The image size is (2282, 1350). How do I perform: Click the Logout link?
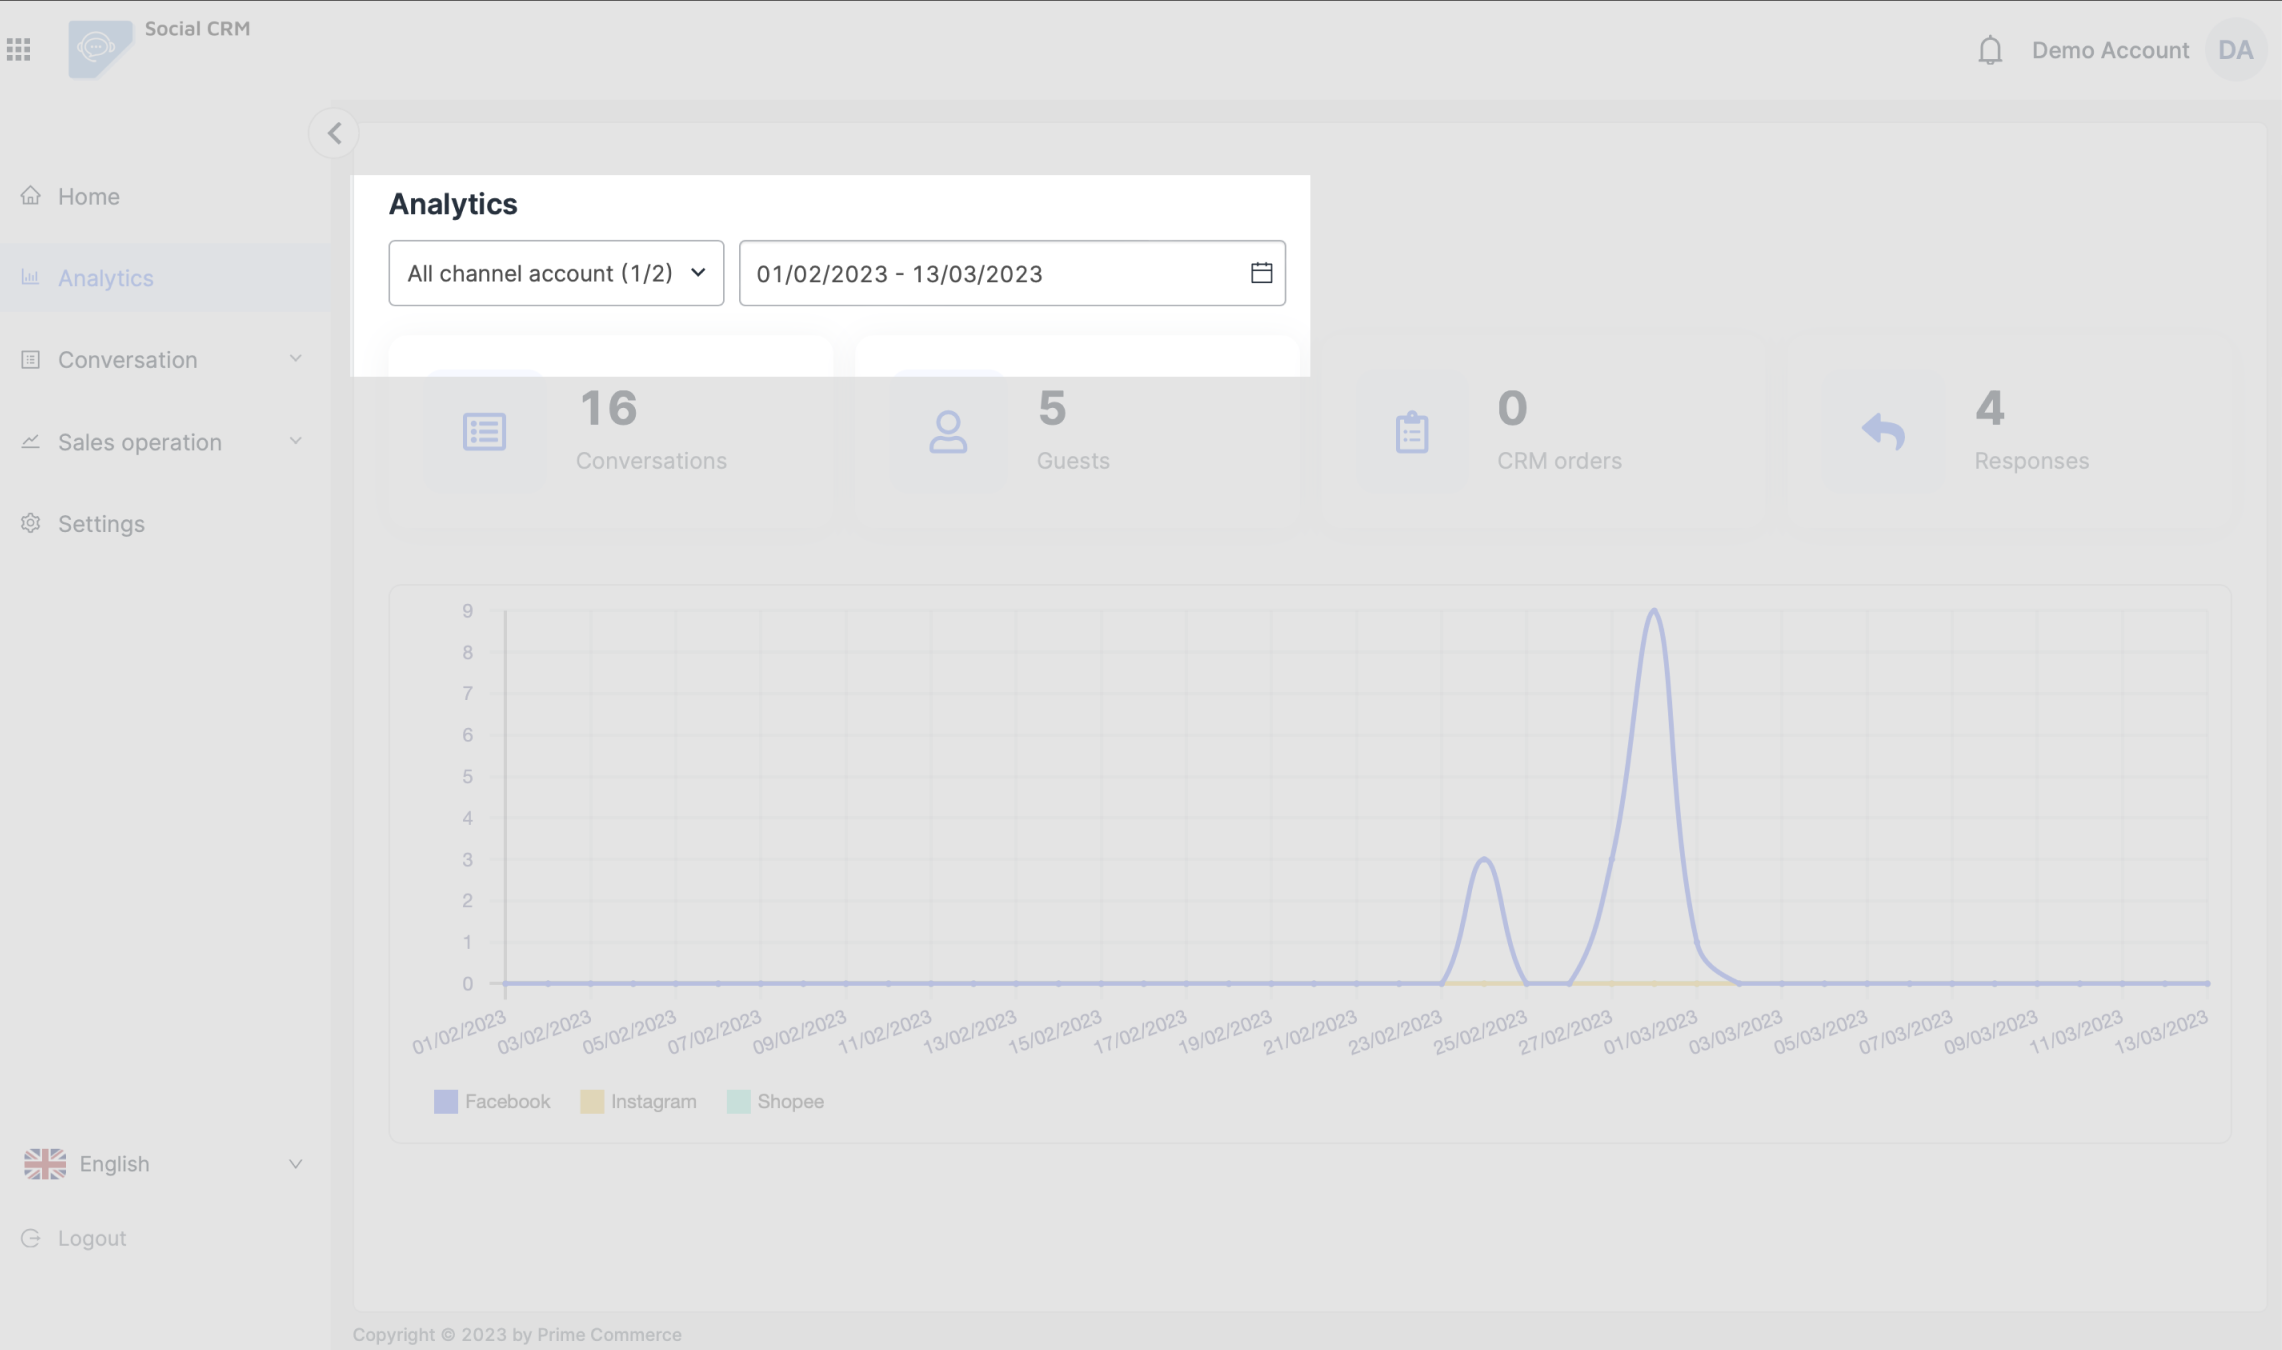click(90, 1238)
